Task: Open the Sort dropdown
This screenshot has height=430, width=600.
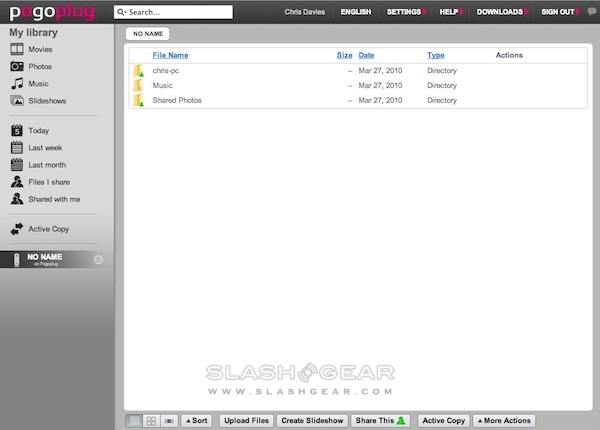Action: coord(196,421)
